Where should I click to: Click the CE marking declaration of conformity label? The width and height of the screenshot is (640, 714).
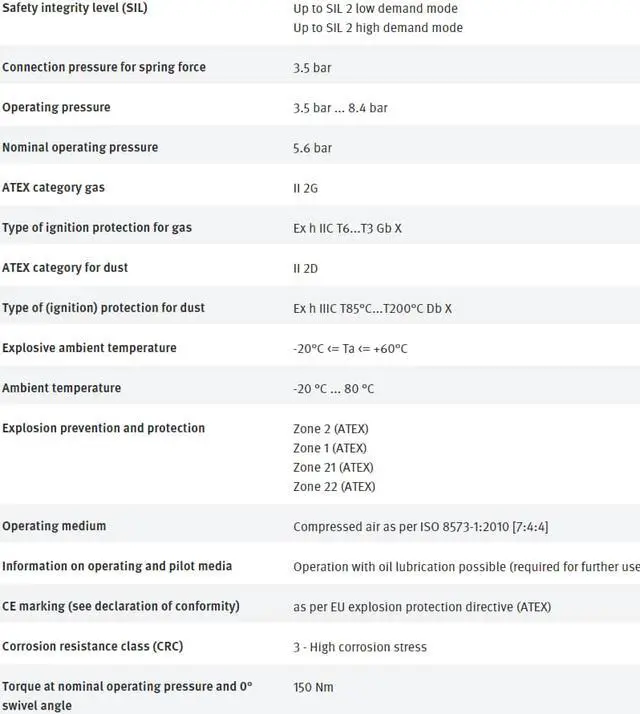tap(121, 606)
